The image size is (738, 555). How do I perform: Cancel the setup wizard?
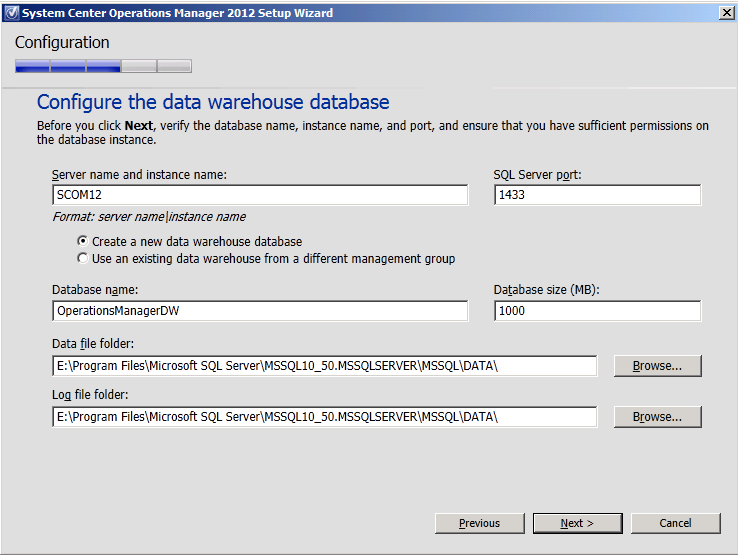pyautogui.click(x=675, y=523)
